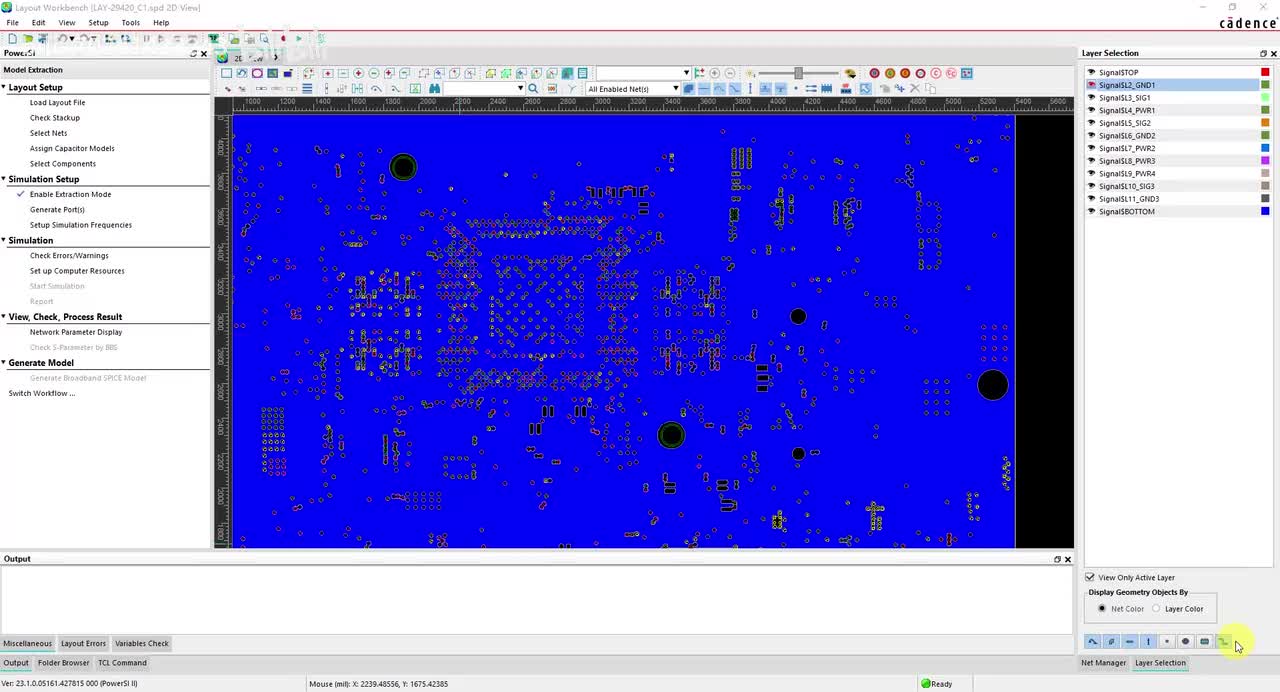Image resolution: width=1280 pixels, height=692 pixels.
Task: Click the binoculars find icon
Action: tap(434, 88)
